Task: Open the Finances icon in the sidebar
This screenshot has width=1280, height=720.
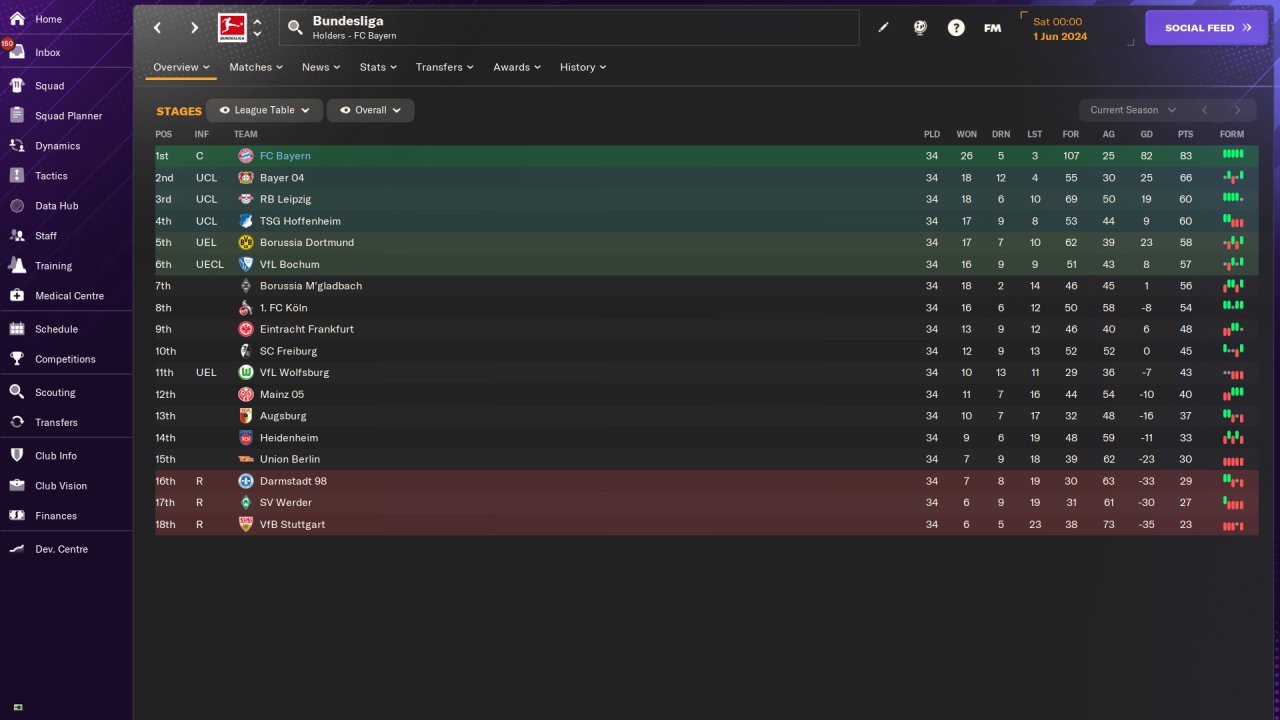Action: (x=17, y=516)
